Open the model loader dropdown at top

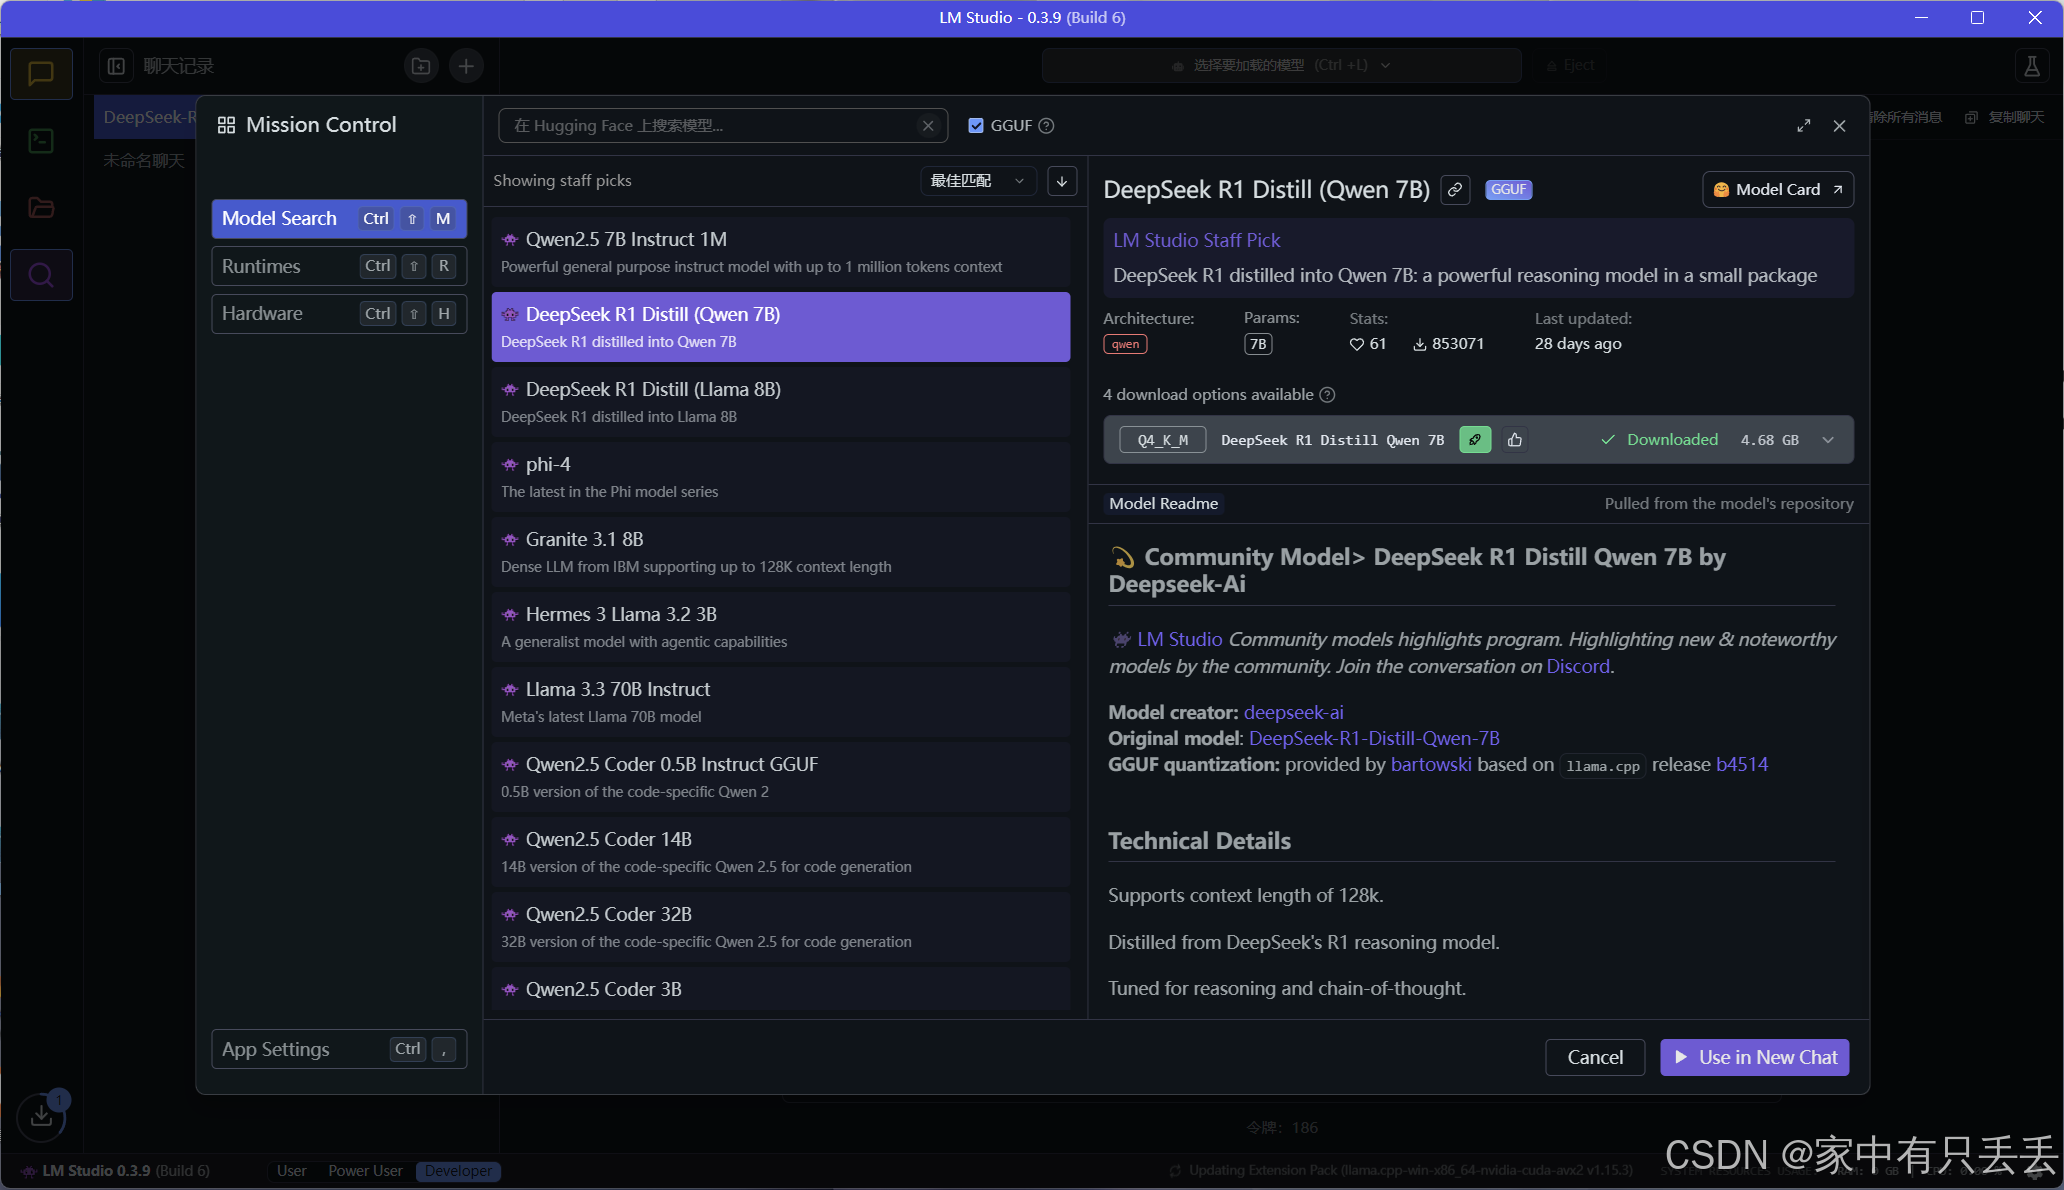pos(1281,65)
